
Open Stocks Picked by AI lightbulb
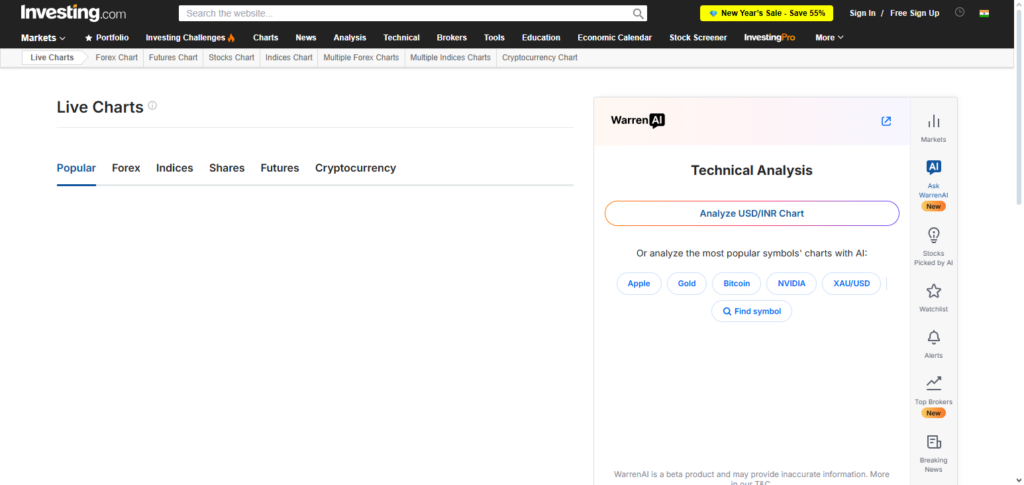click(933, 236)
